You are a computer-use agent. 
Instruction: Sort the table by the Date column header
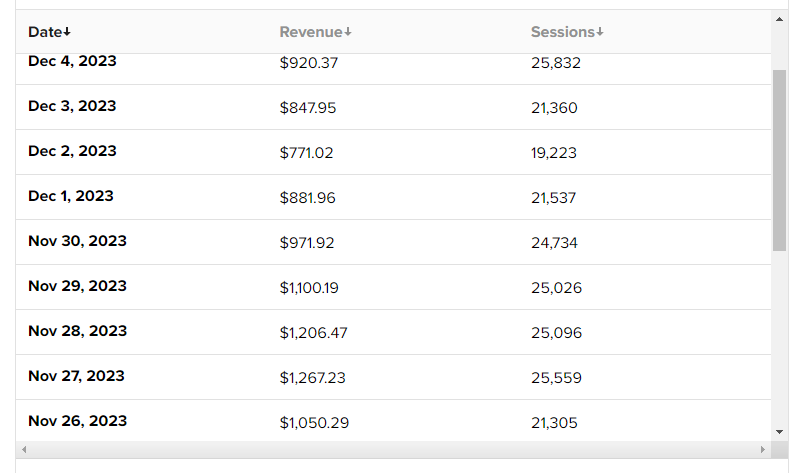click(49, 32)
